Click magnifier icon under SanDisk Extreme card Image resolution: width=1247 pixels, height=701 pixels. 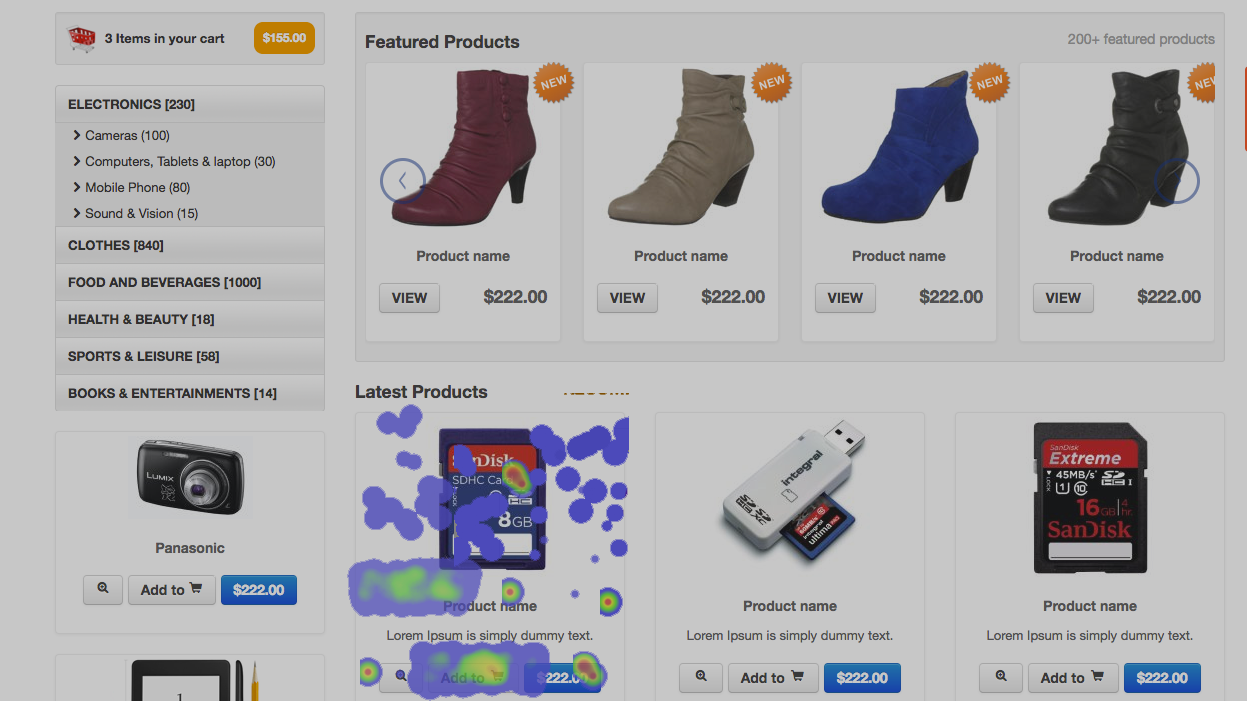(x=1001, y=677)
